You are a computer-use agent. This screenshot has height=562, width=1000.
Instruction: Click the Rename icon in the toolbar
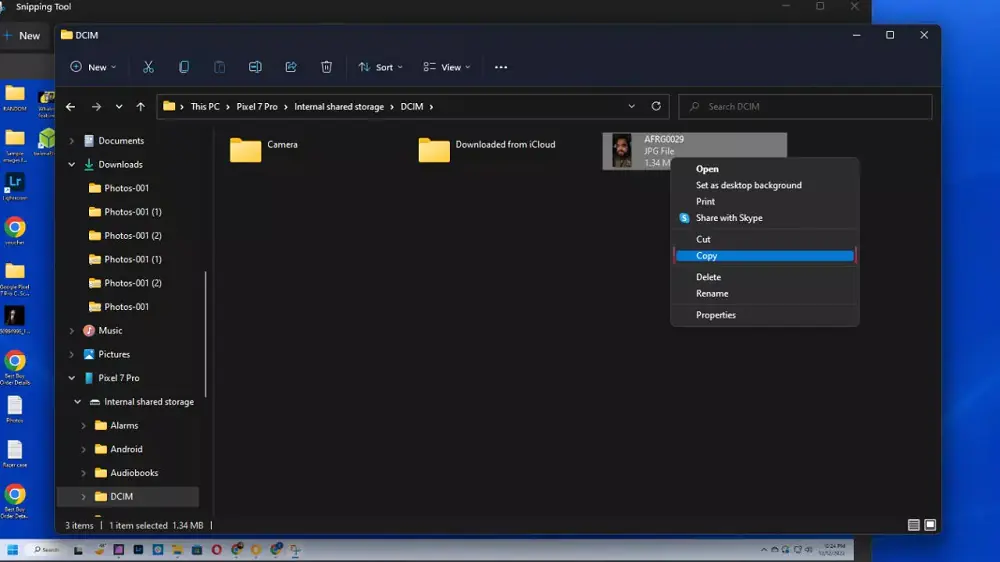(255, 67)
